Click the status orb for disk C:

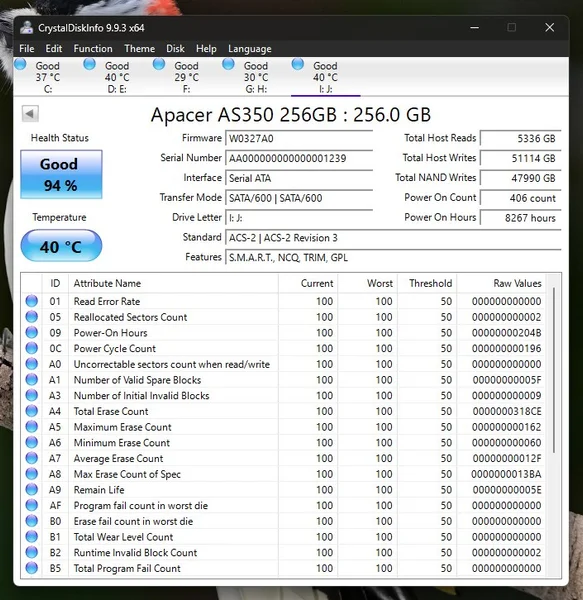20,64
